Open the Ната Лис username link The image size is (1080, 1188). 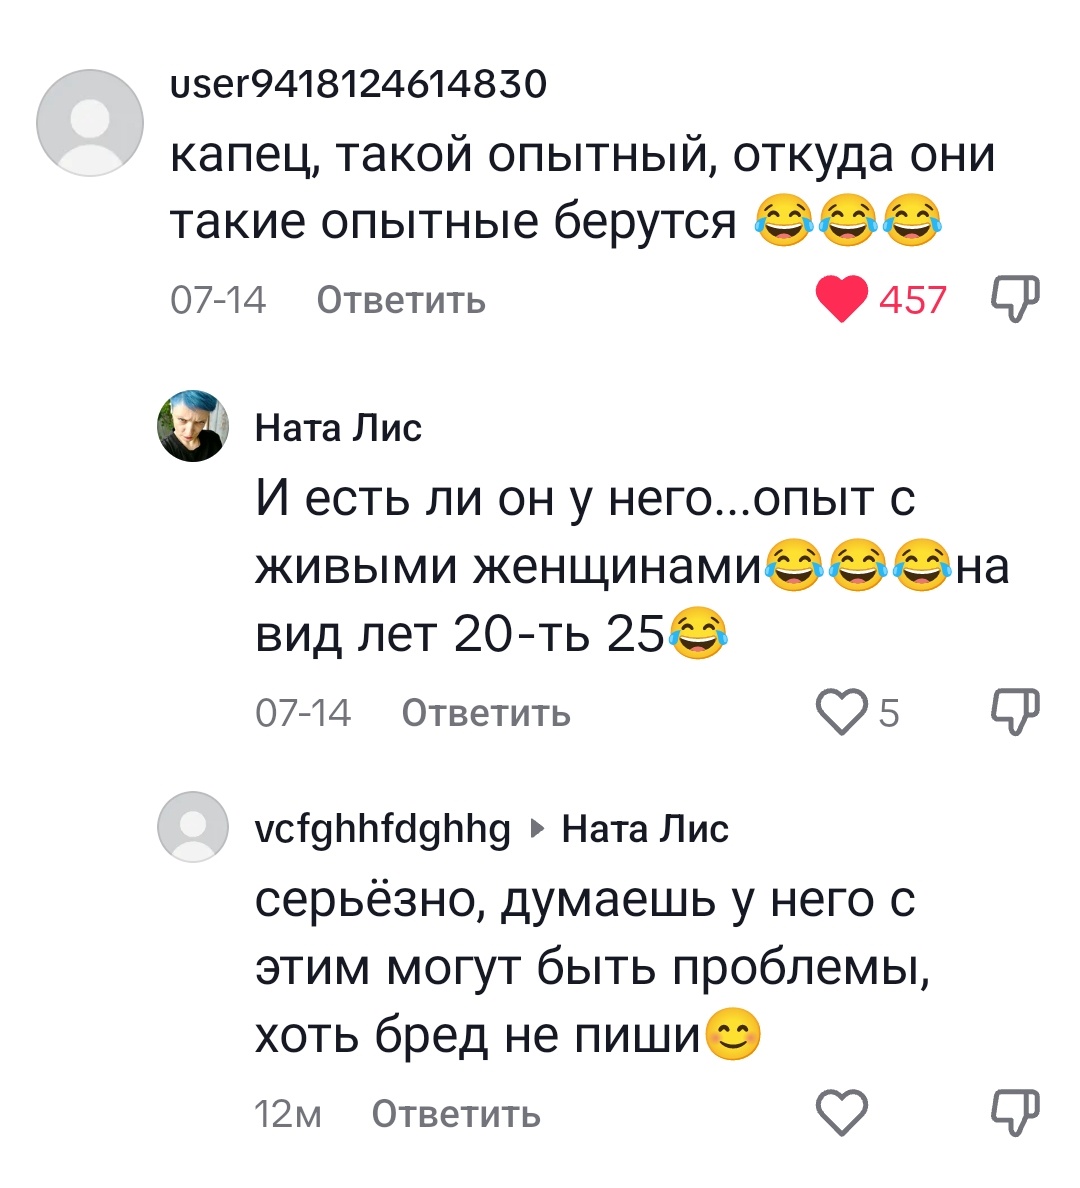pyautogui.click(x=335, y=428)
